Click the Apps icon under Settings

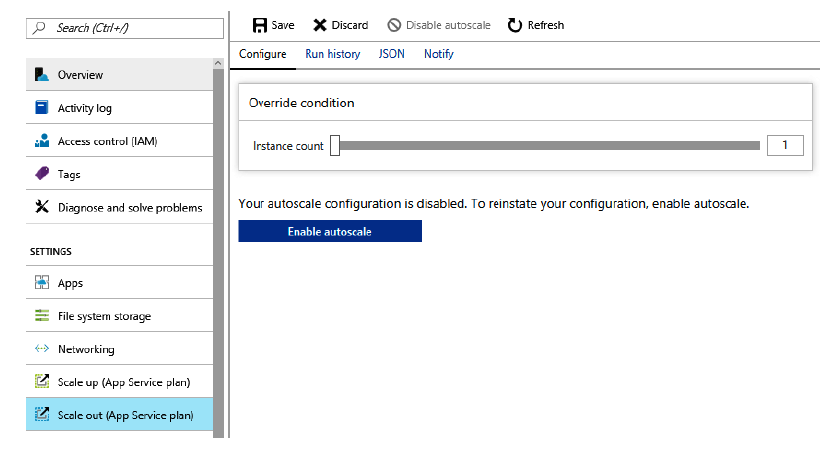pos(42,283)
